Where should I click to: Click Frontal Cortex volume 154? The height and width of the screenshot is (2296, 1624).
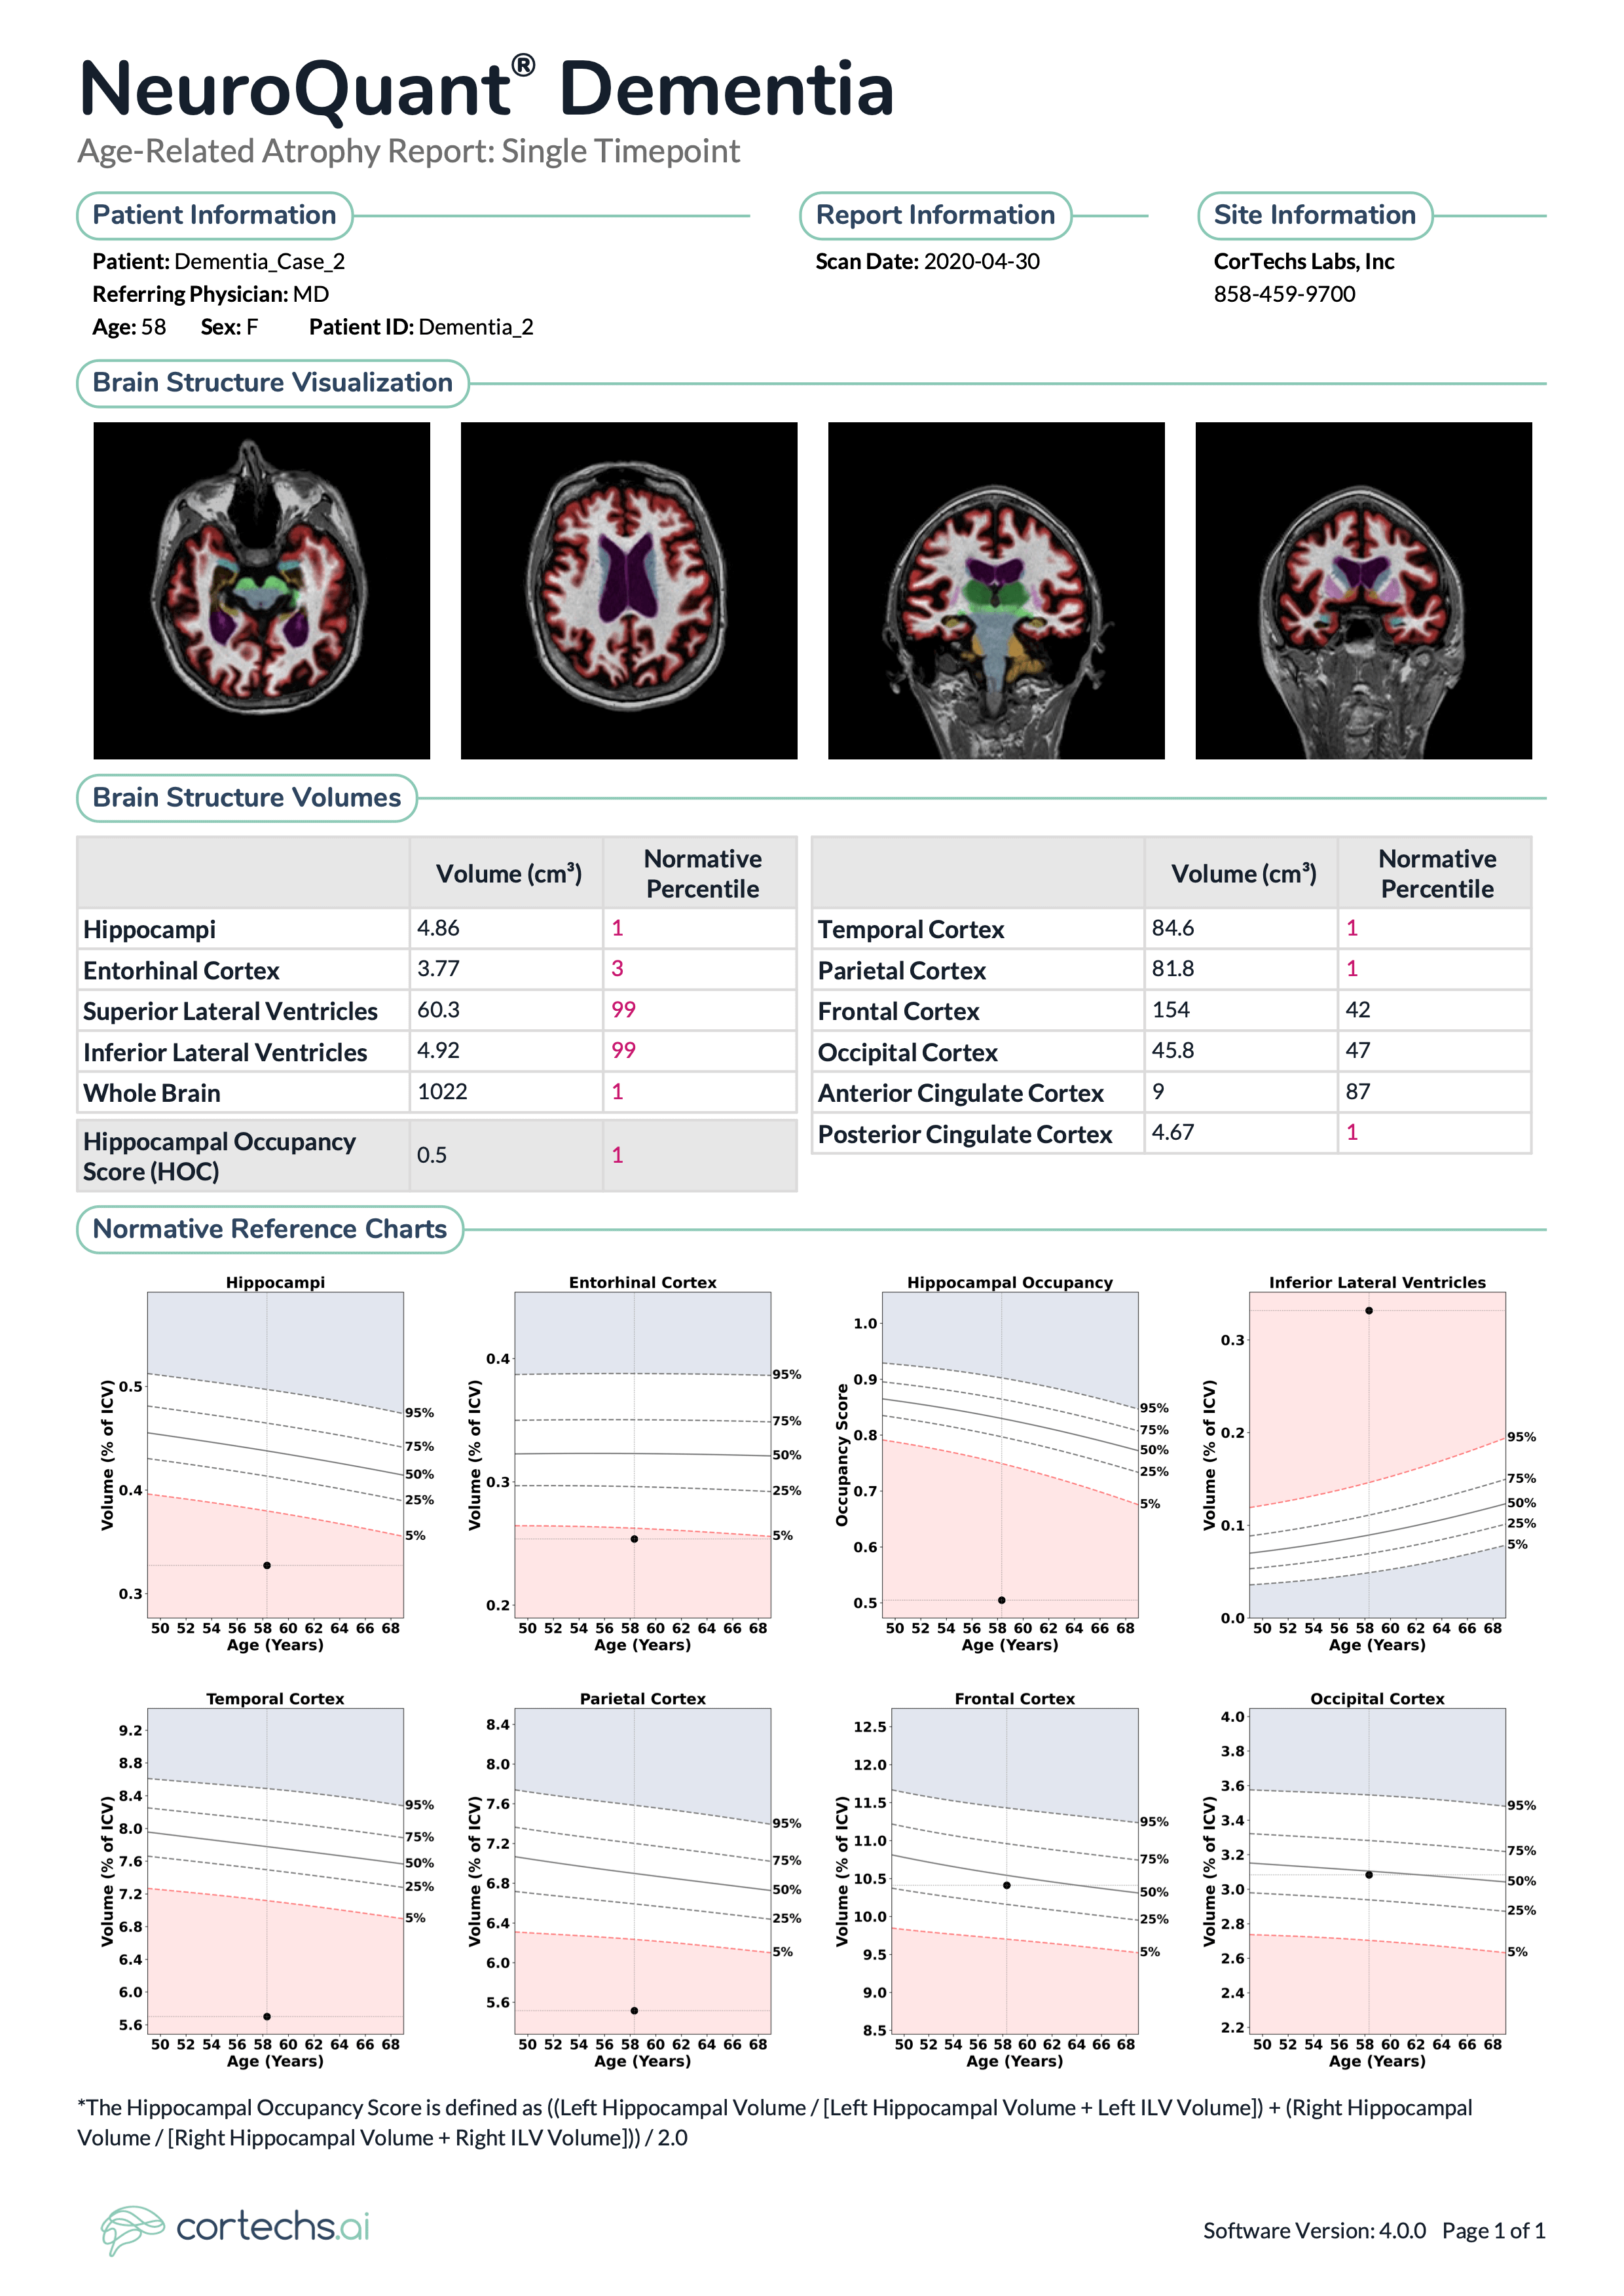pyautogui.click(x=1171, y=1010)
